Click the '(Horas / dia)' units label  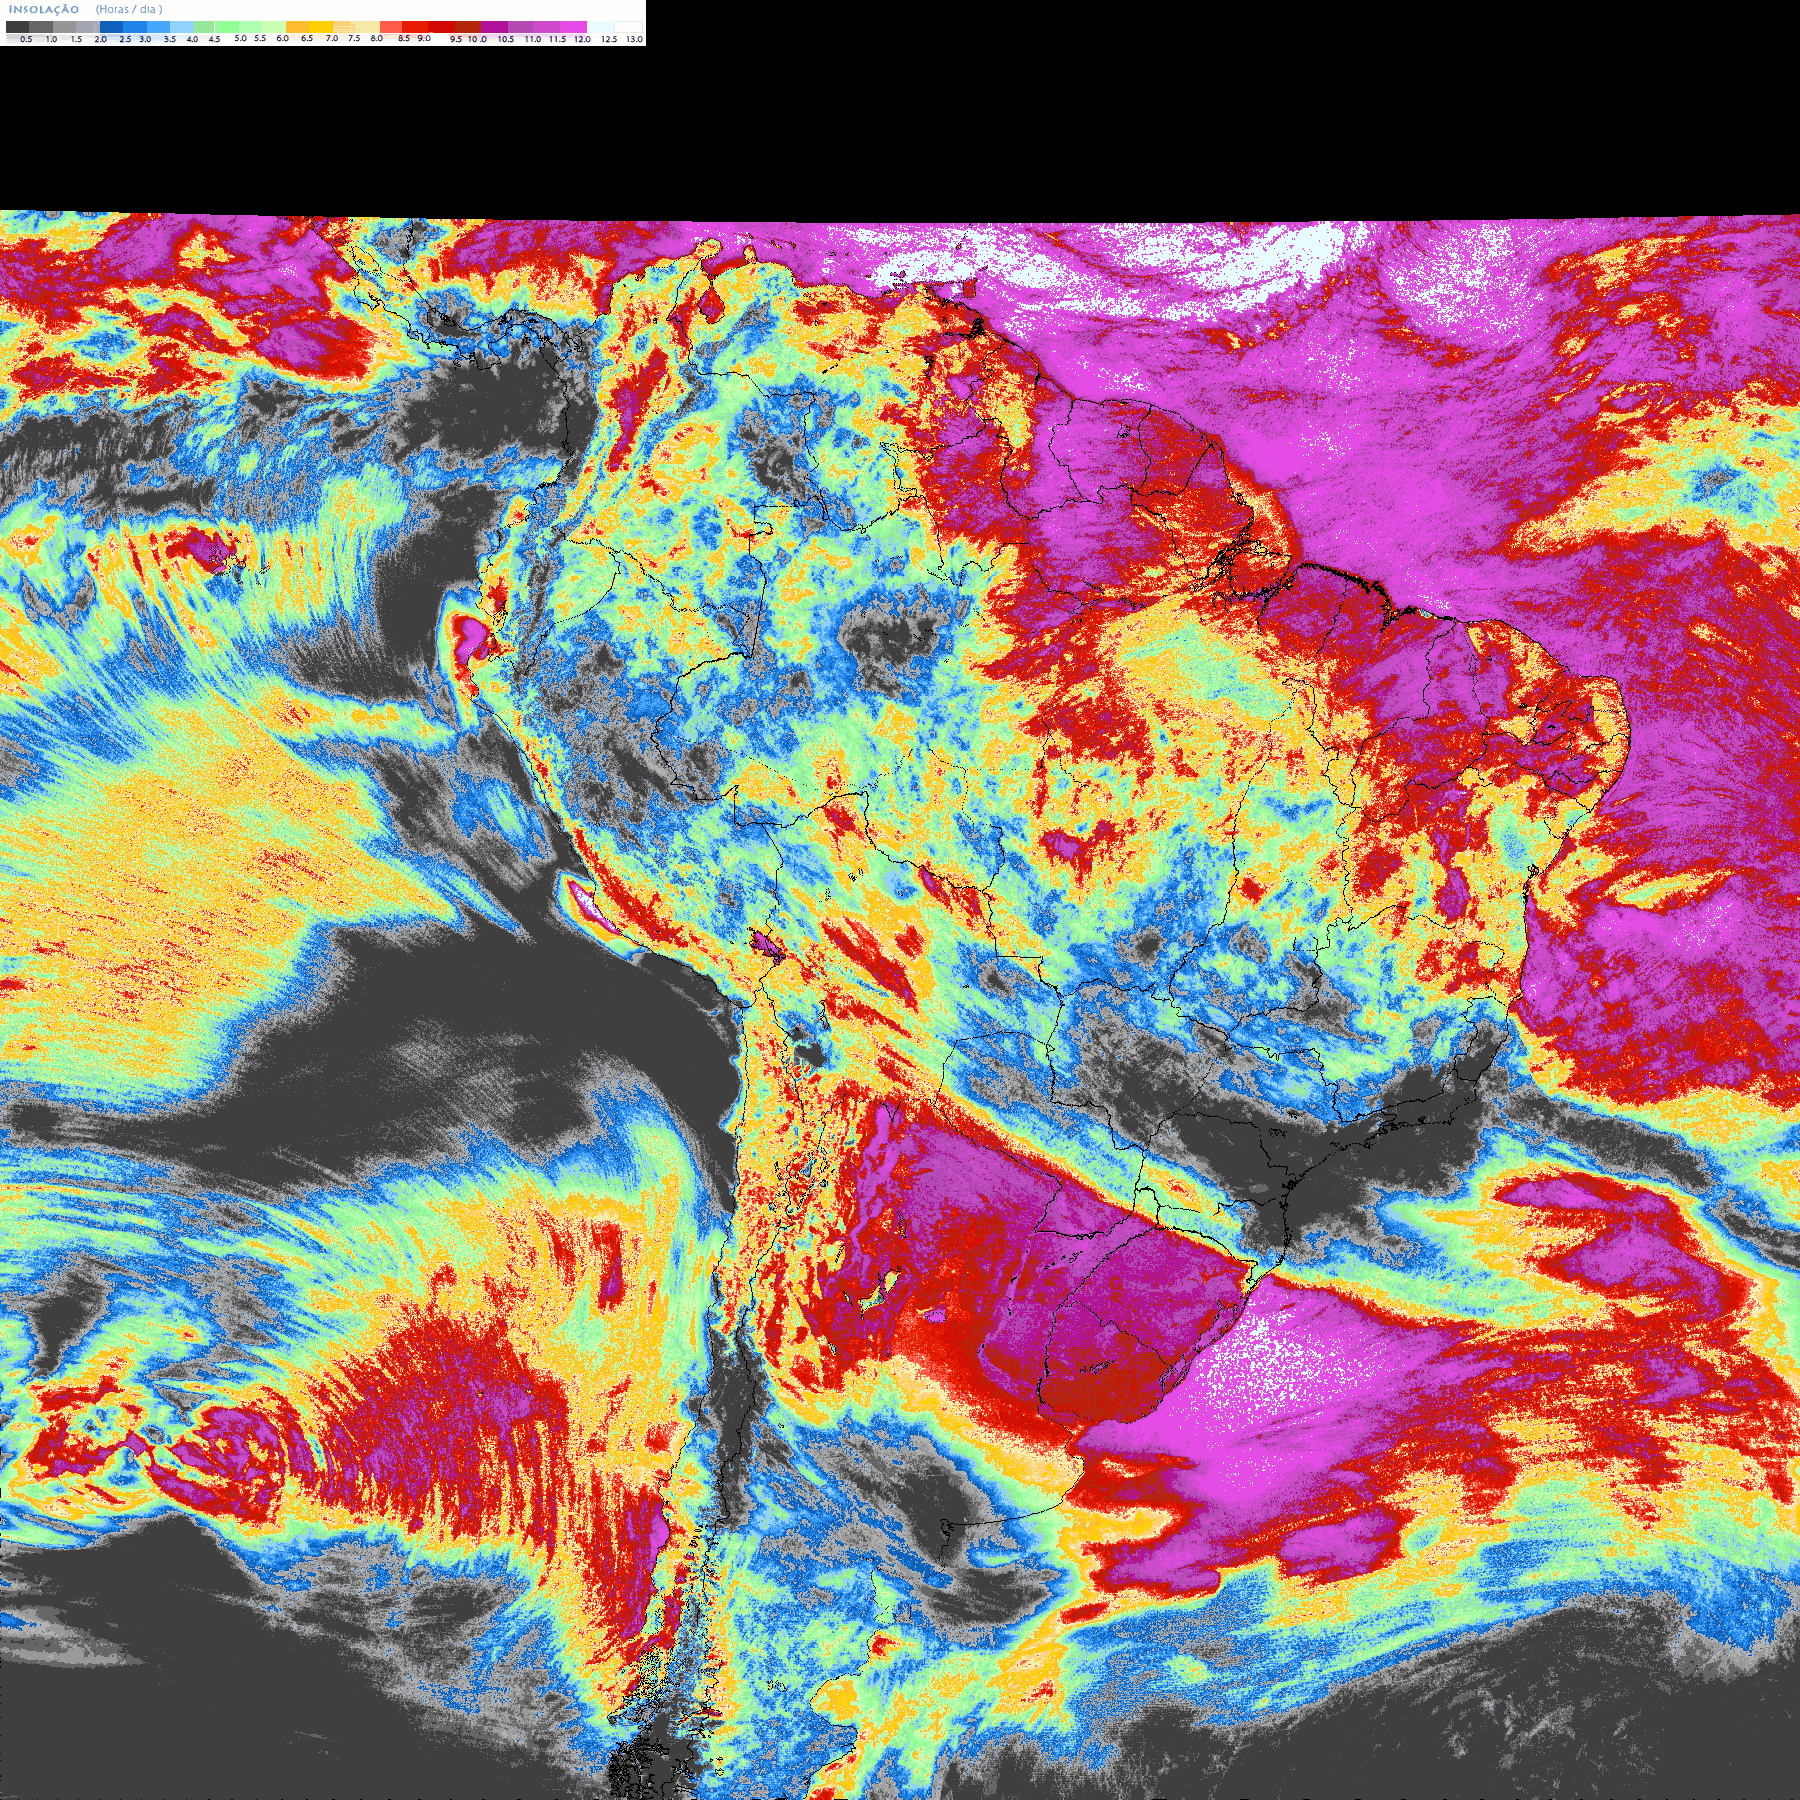point(129,9)
